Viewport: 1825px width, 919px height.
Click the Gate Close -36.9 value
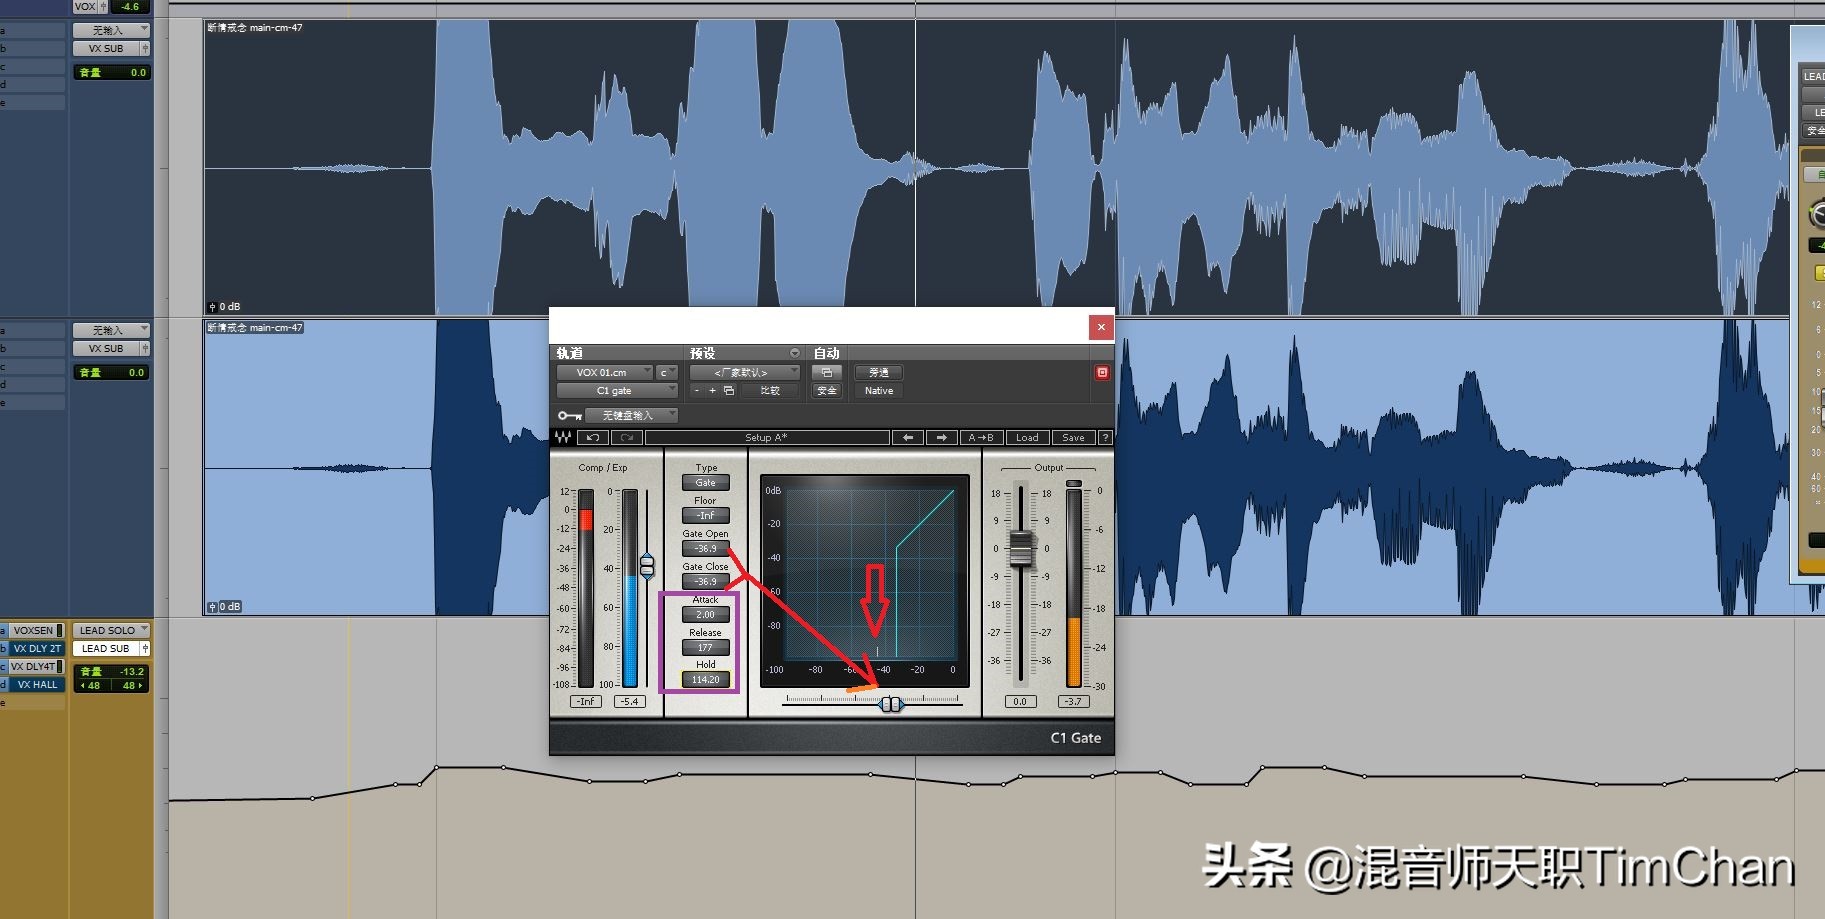705,581
